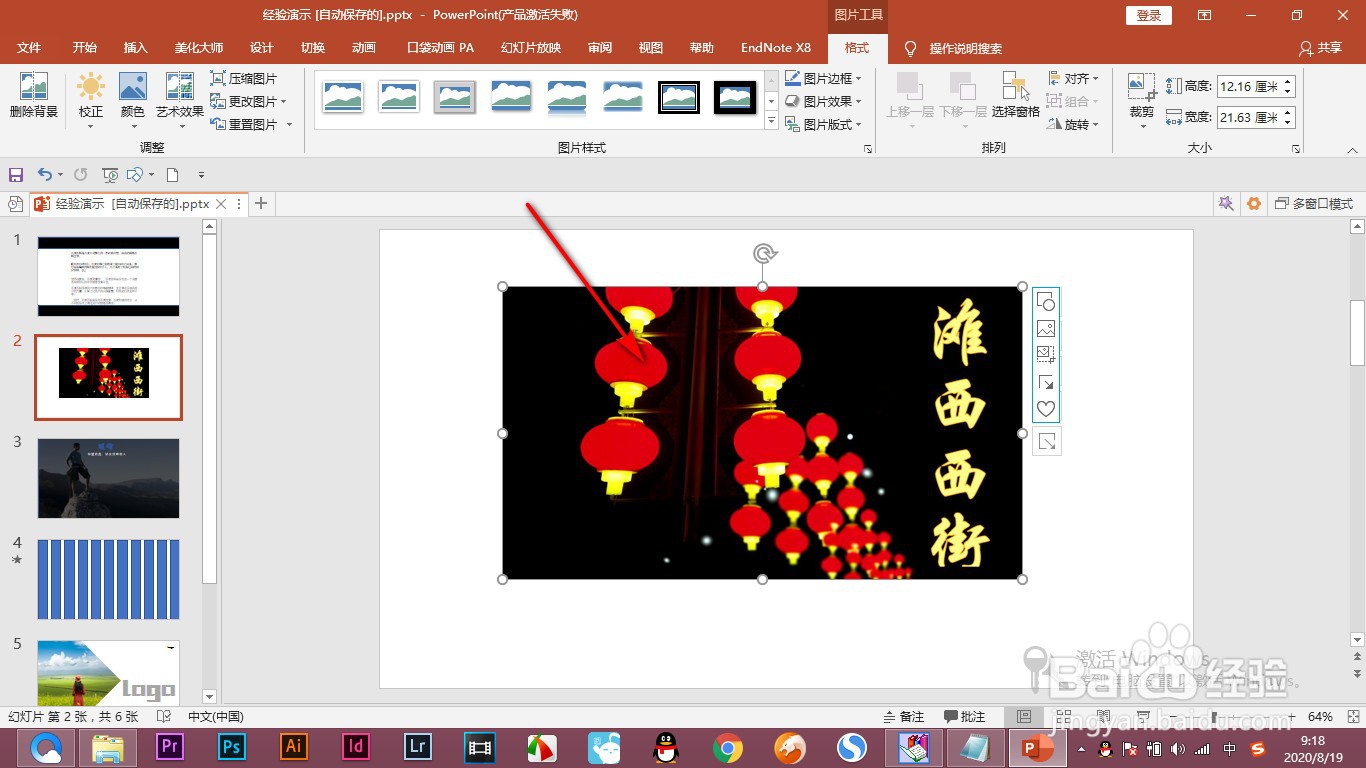Click the shape icon at top of picture side toolbar
1366x768 pixels.
(1046, 301)
